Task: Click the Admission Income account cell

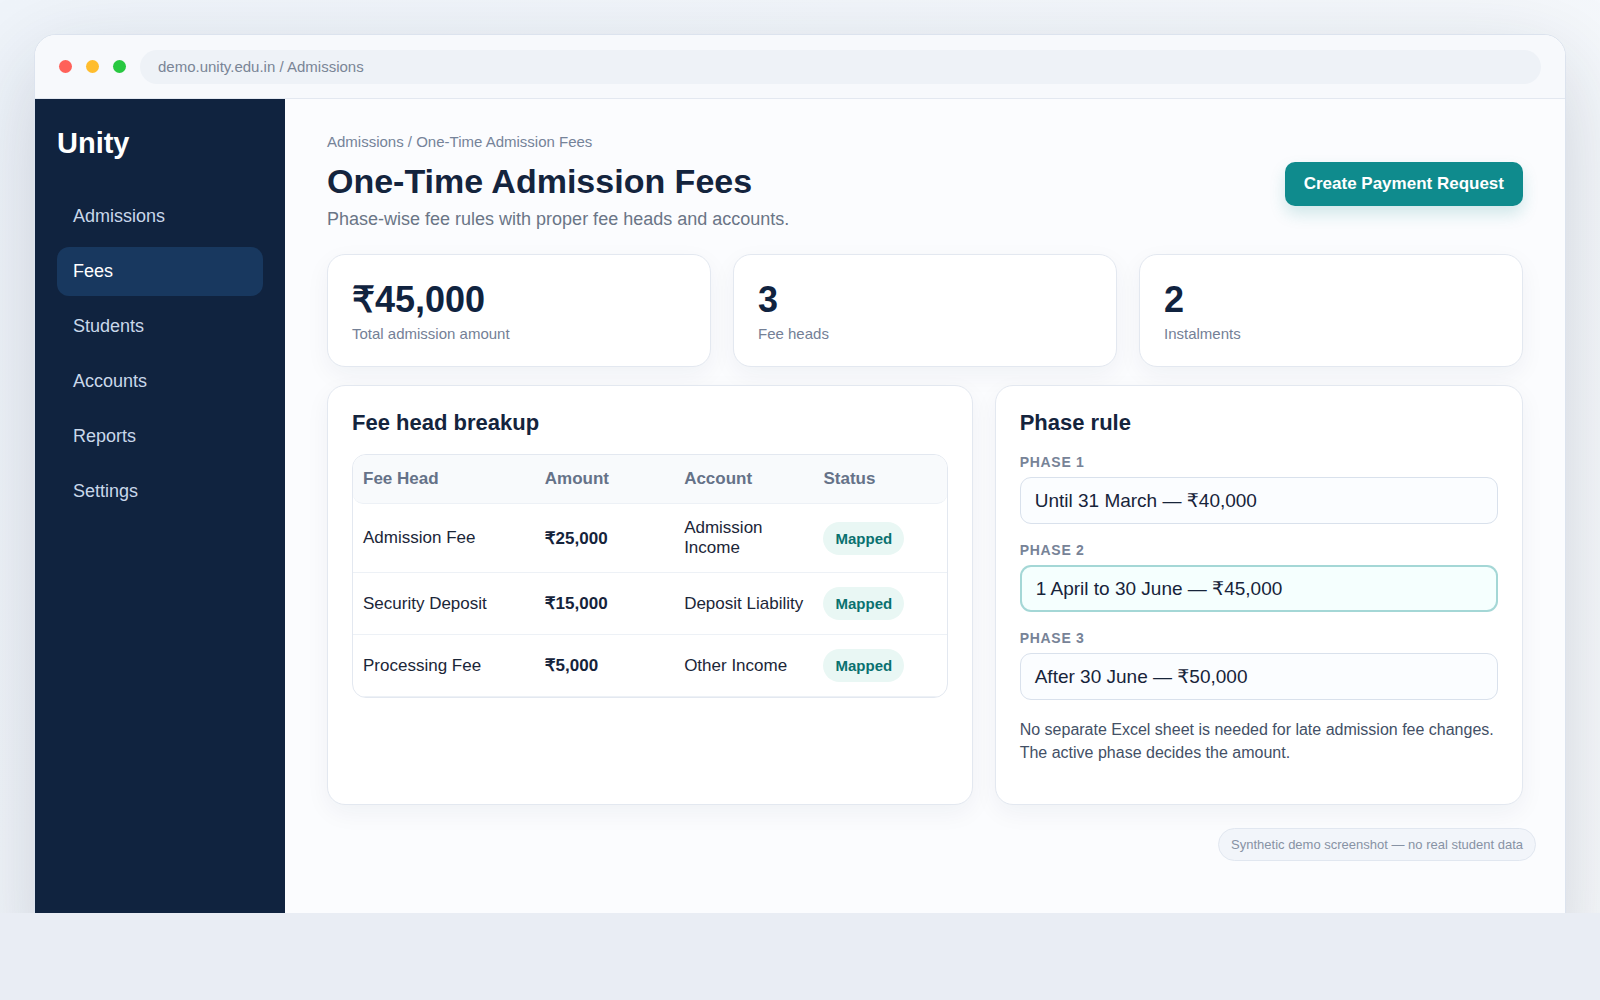Action: pos(723,538)
